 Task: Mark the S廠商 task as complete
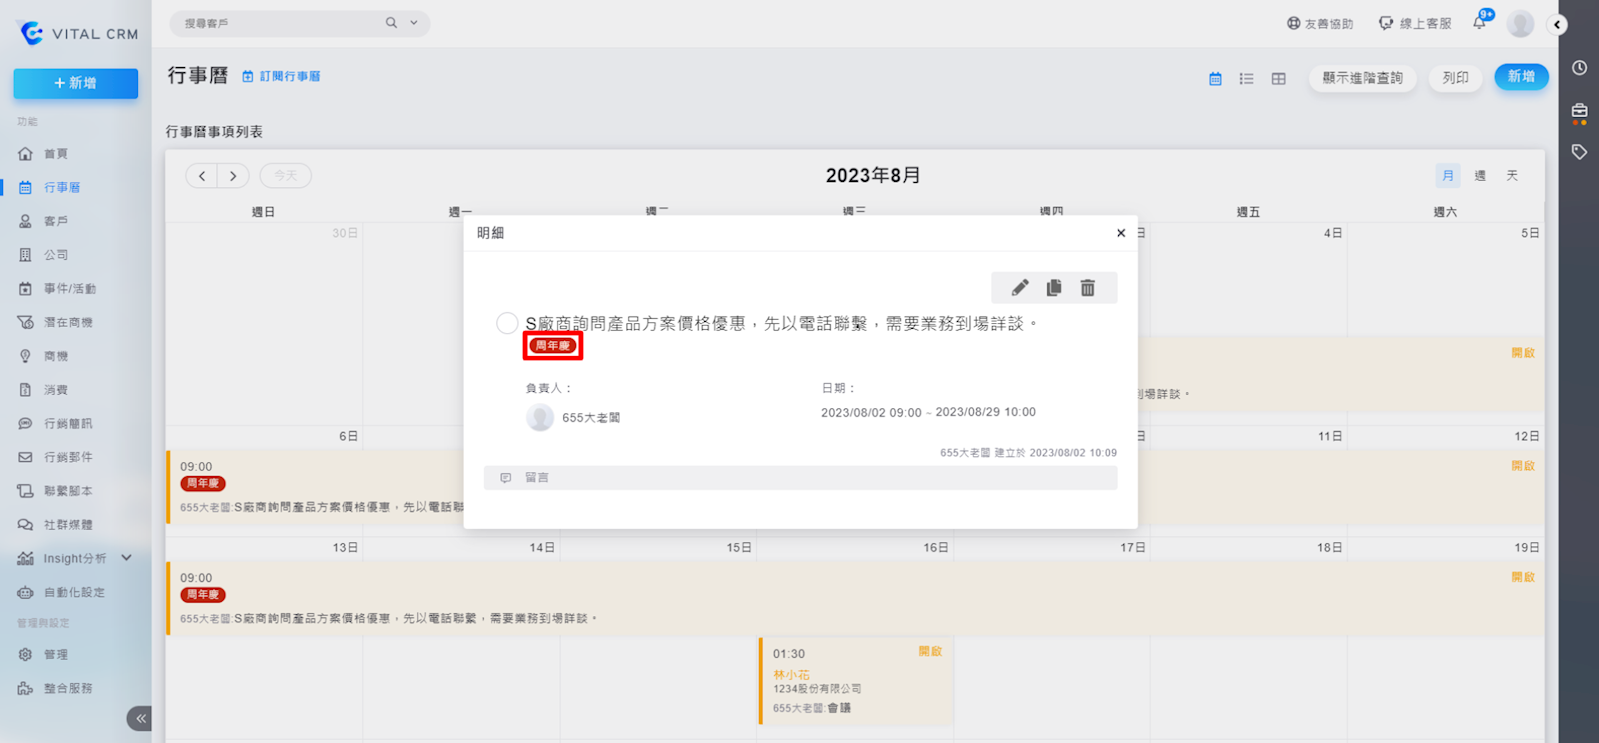pos(507,323)
